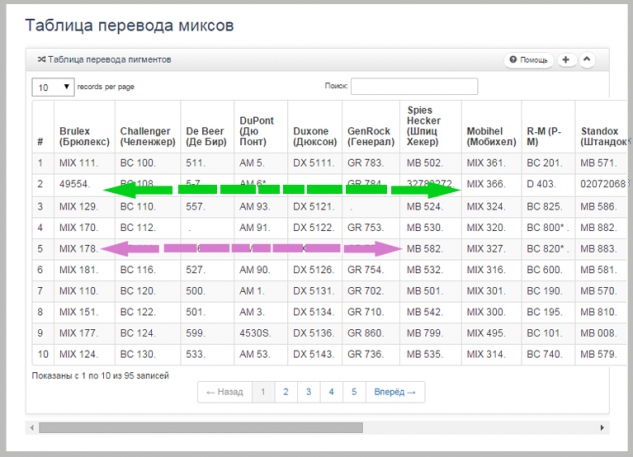This screenshot has width=633, height=457.
Task: Select cell BC 100. in Challenger column
Action: (148, 164)
